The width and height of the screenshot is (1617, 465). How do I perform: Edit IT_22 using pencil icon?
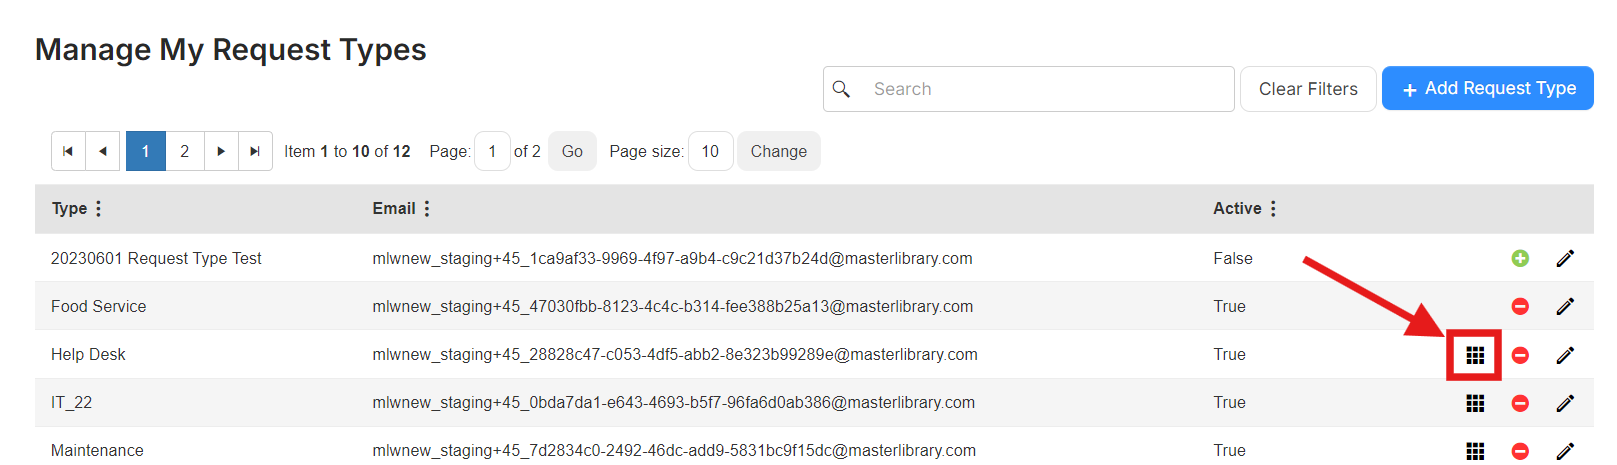(1565, 403)
